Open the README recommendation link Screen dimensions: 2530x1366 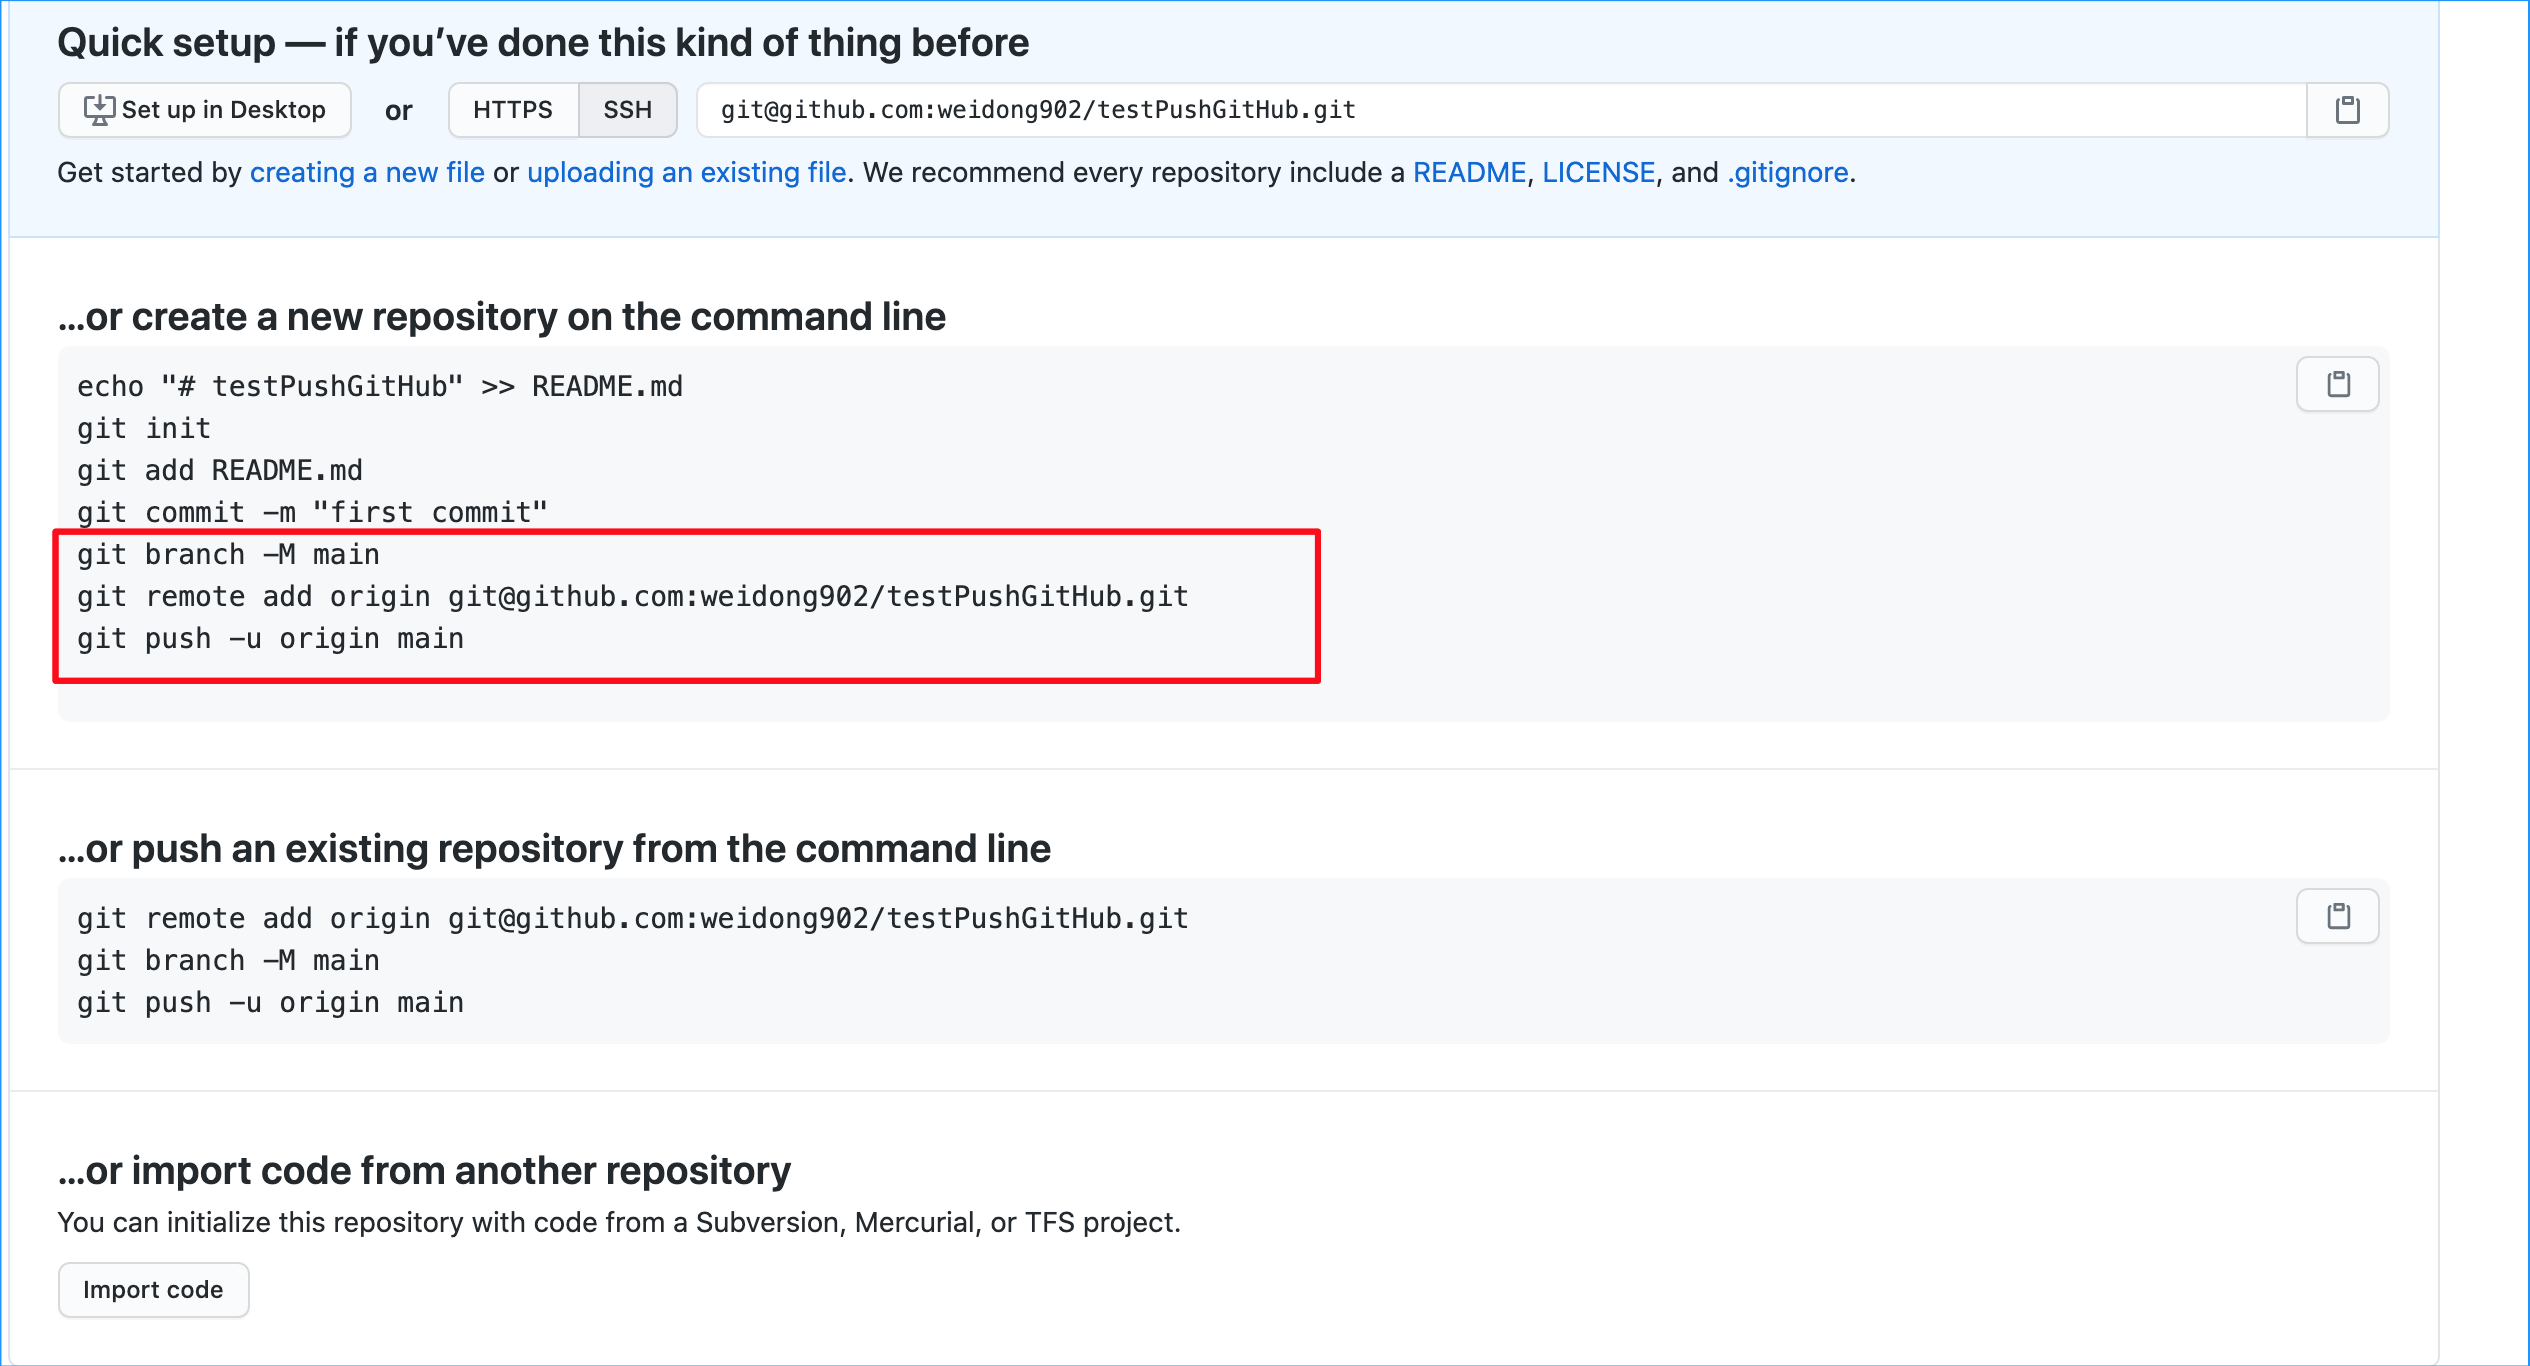point(1469,173)
